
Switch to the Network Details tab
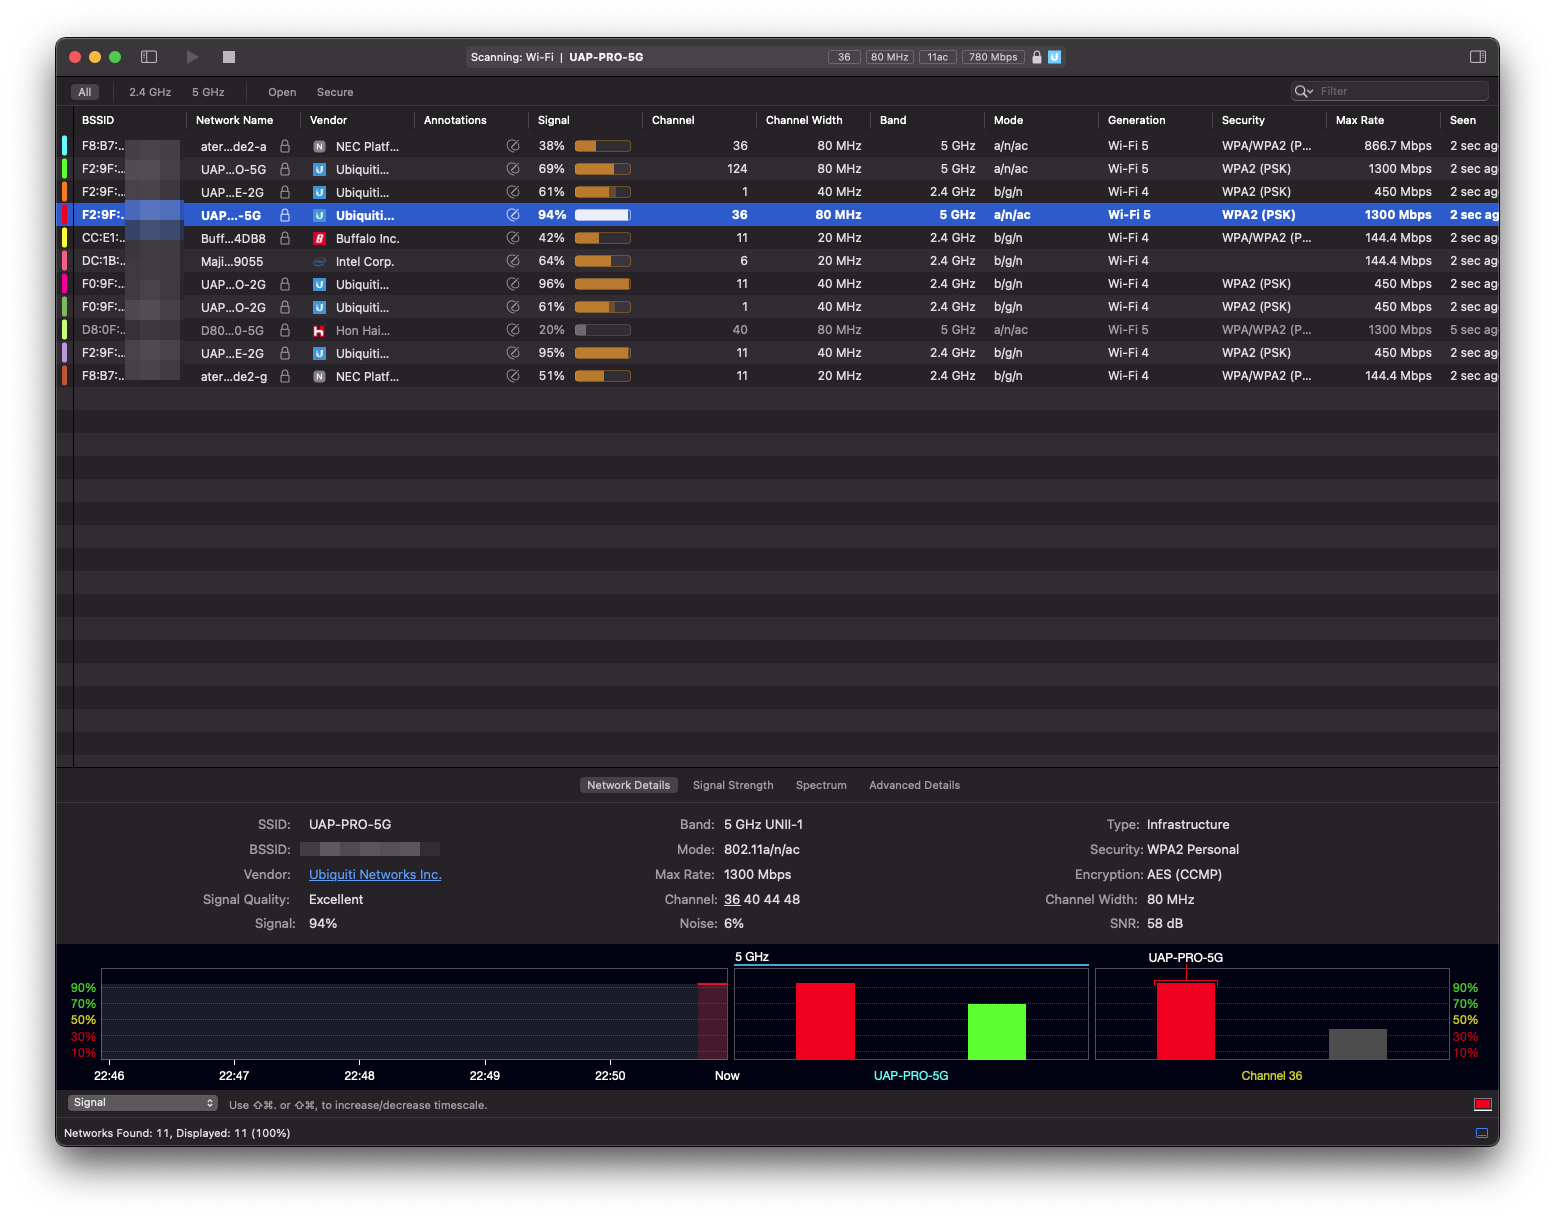[628, 785]
